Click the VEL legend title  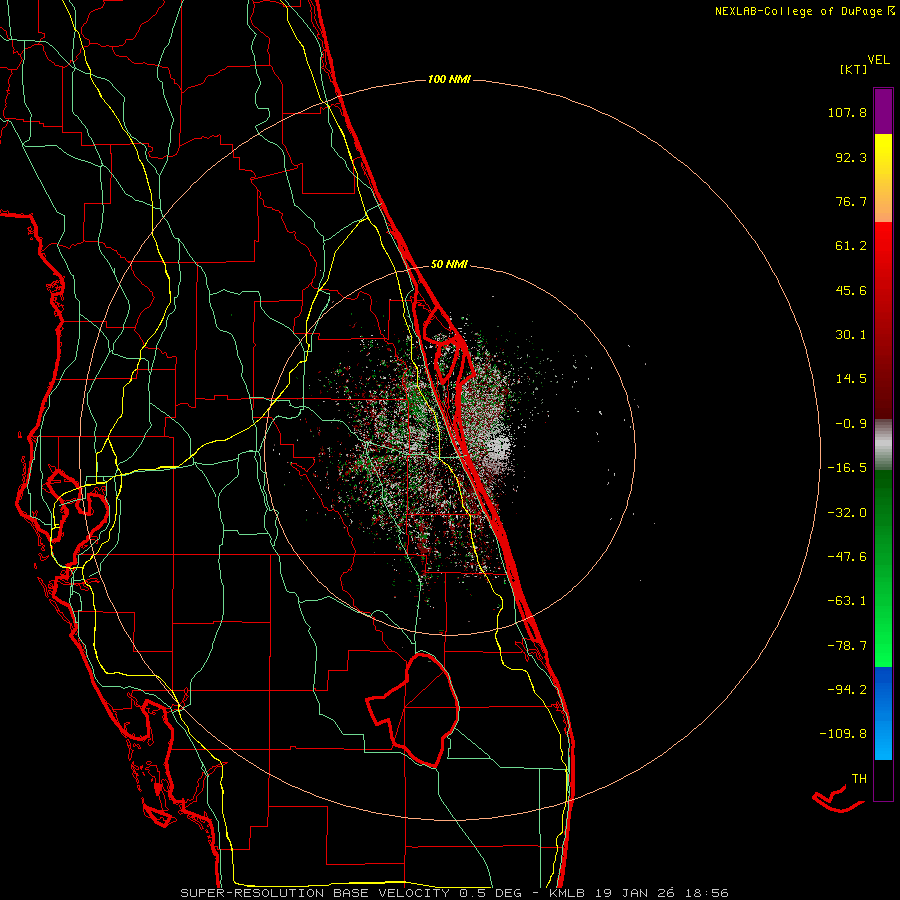pos(878,60)
